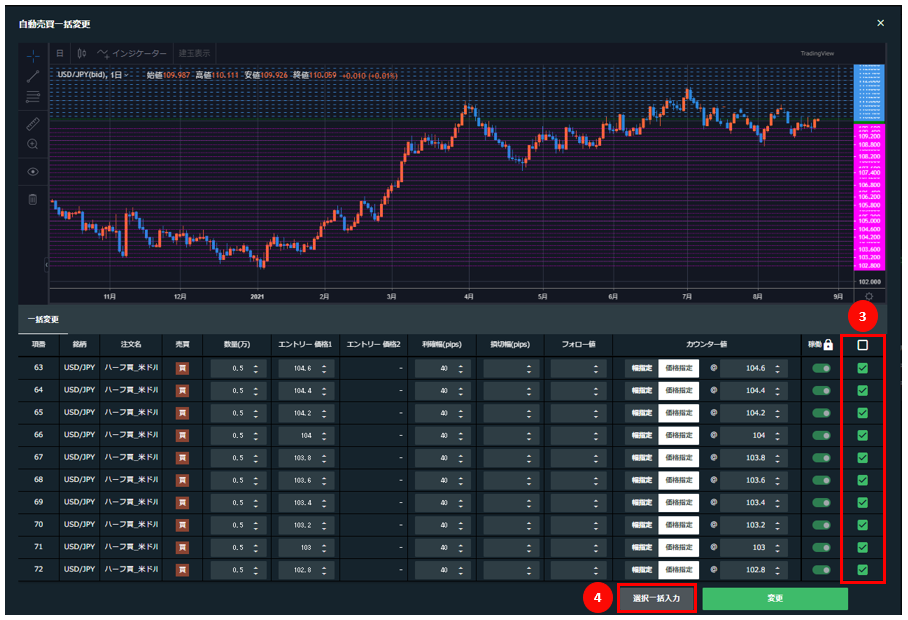
Task: Click the stop-loss width stepper in row 66
Action: click(x=529, y=436)
